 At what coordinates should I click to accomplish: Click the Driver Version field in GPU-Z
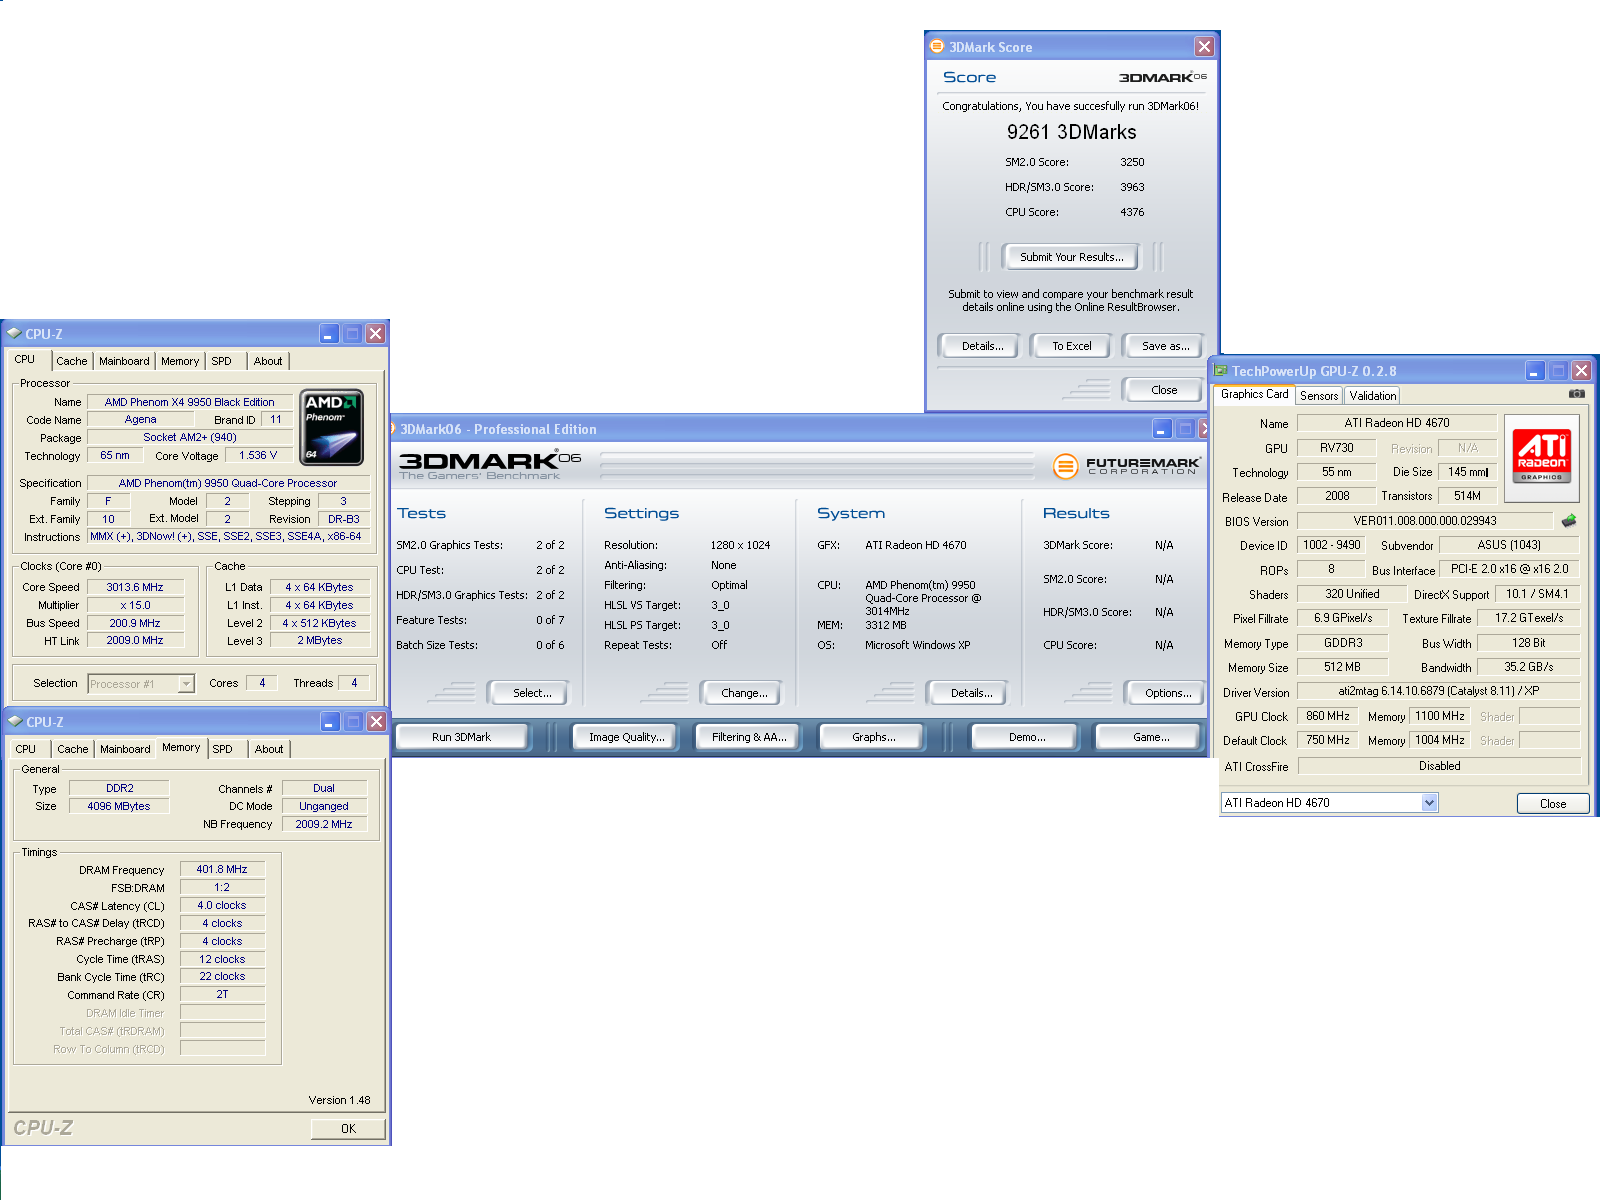1438,691
